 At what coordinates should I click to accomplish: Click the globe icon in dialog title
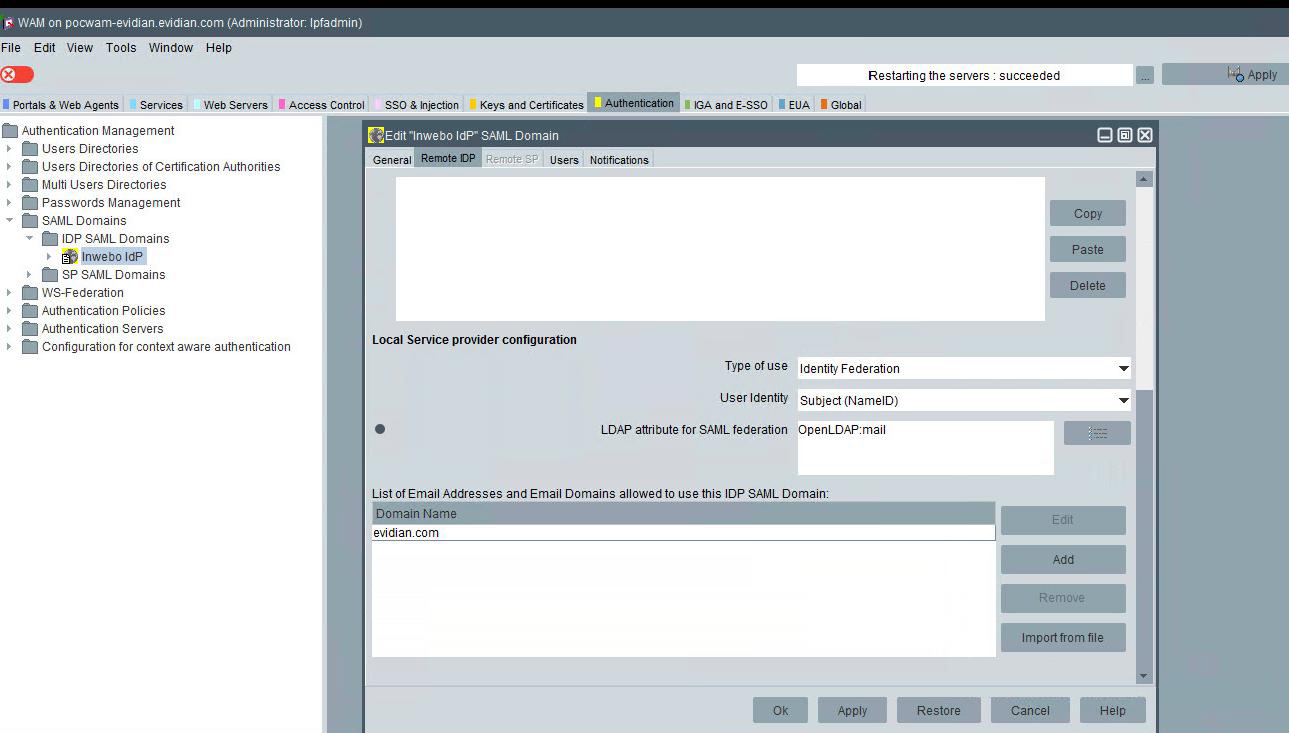coord(376,135)
